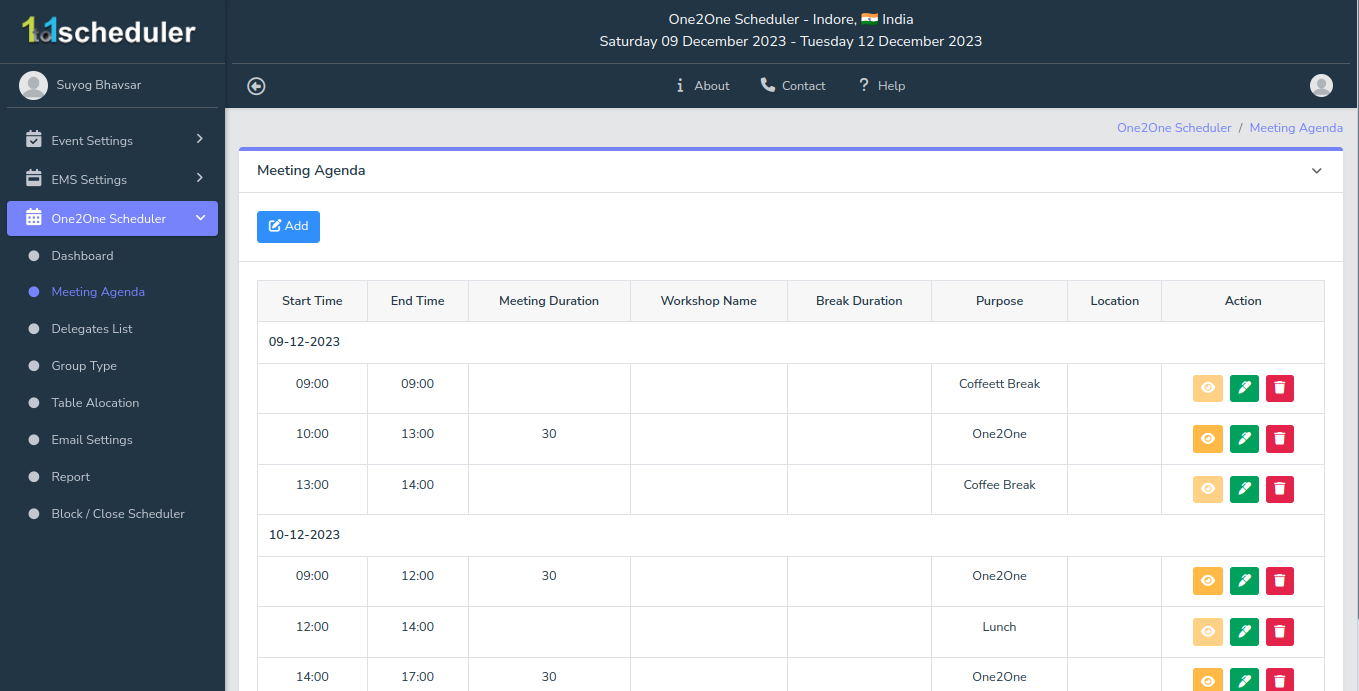View the 12:00 Lunch entry details

coord(1208,632)
